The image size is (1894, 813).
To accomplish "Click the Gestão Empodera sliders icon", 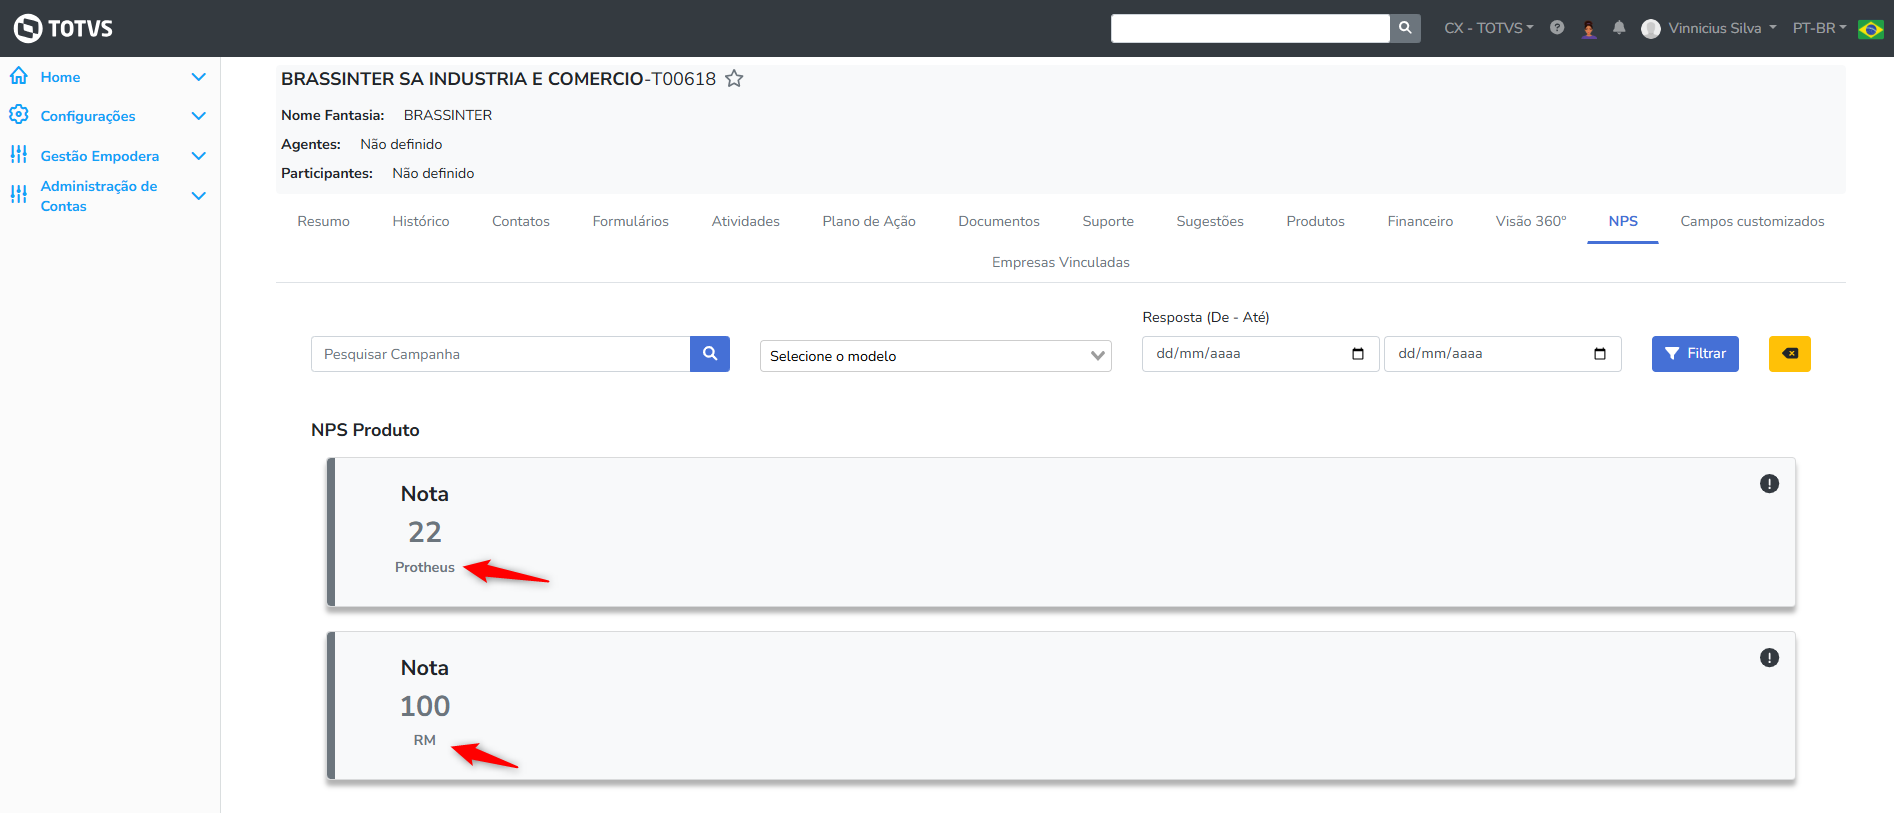I will 19,155.
